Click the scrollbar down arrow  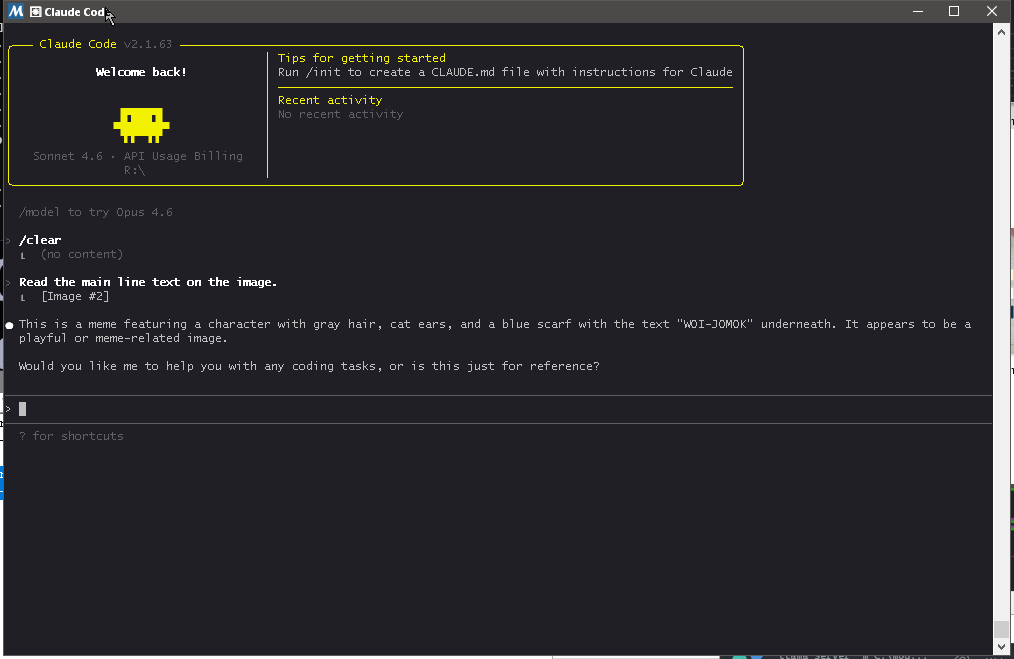point(1002,646)
